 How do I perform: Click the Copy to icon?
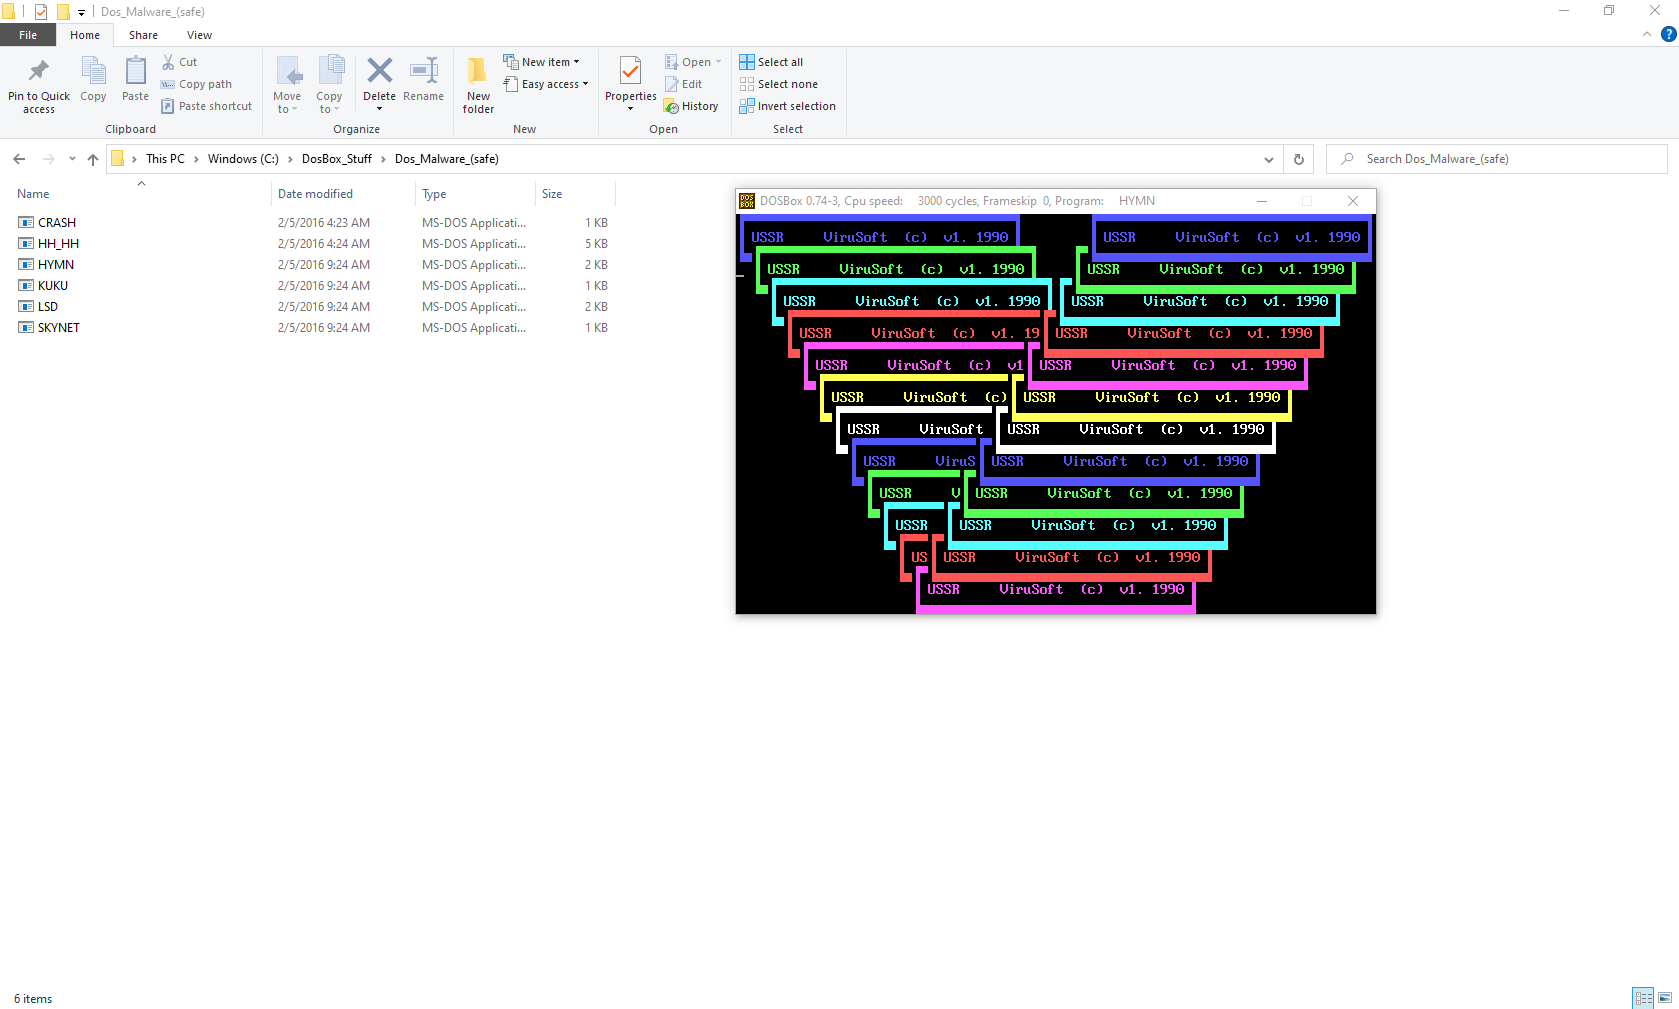point(330,71)
